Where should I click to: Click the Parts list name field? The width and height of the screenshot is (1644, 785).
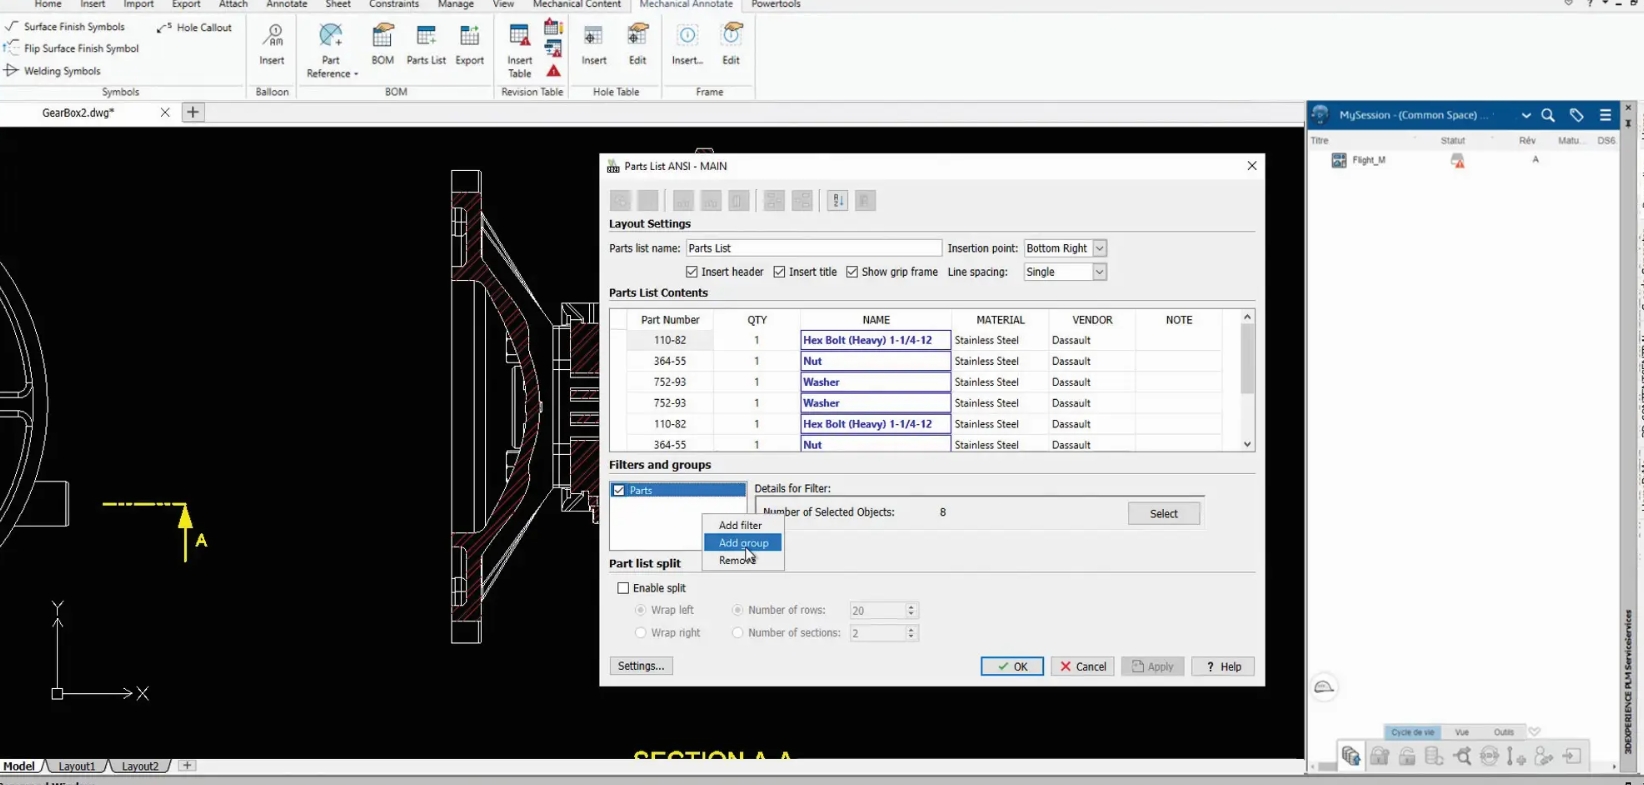click(813, 248)
